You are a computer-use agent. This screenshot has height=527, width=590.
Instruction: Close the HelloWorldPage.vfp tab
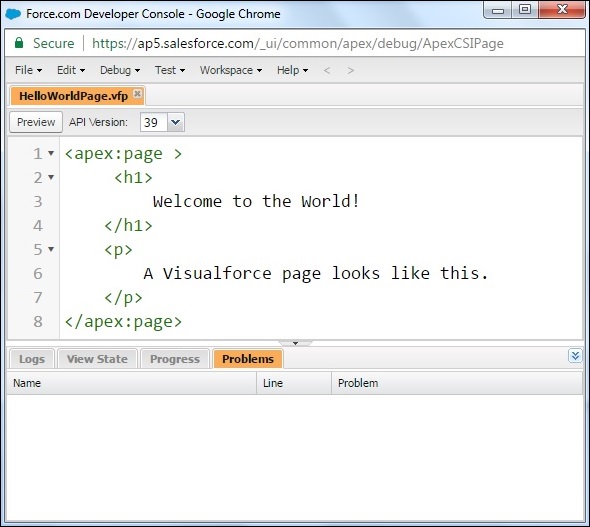coord(138,93)
